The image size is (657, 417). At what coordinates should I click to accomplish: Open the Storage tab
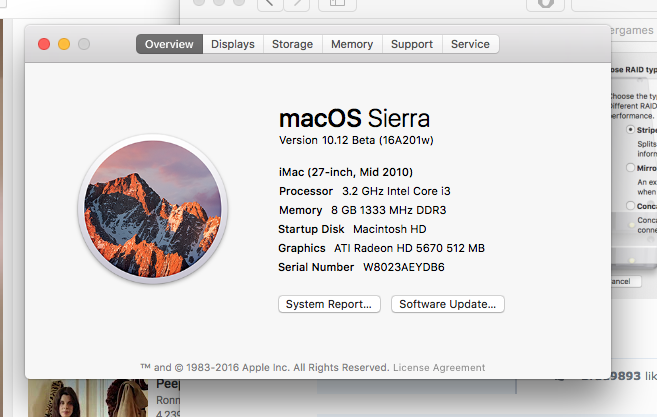point(292,44)
